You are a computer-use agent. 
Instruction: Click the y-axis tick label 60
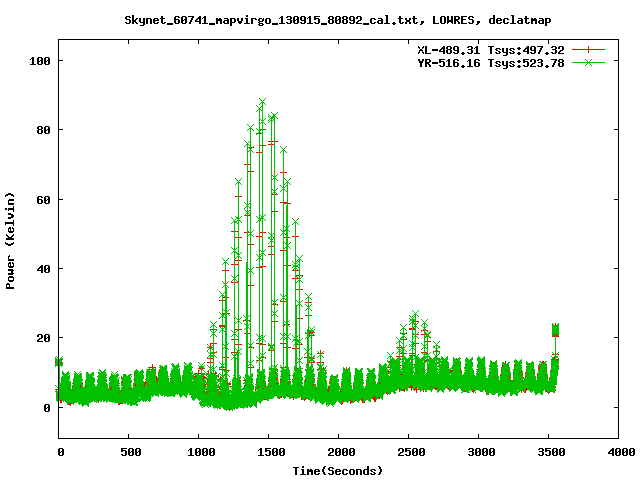[43, 200]
